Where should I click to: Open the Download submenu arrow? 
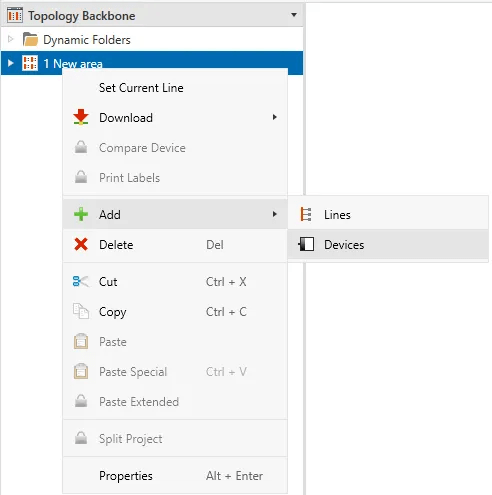(x=274, y=117)
